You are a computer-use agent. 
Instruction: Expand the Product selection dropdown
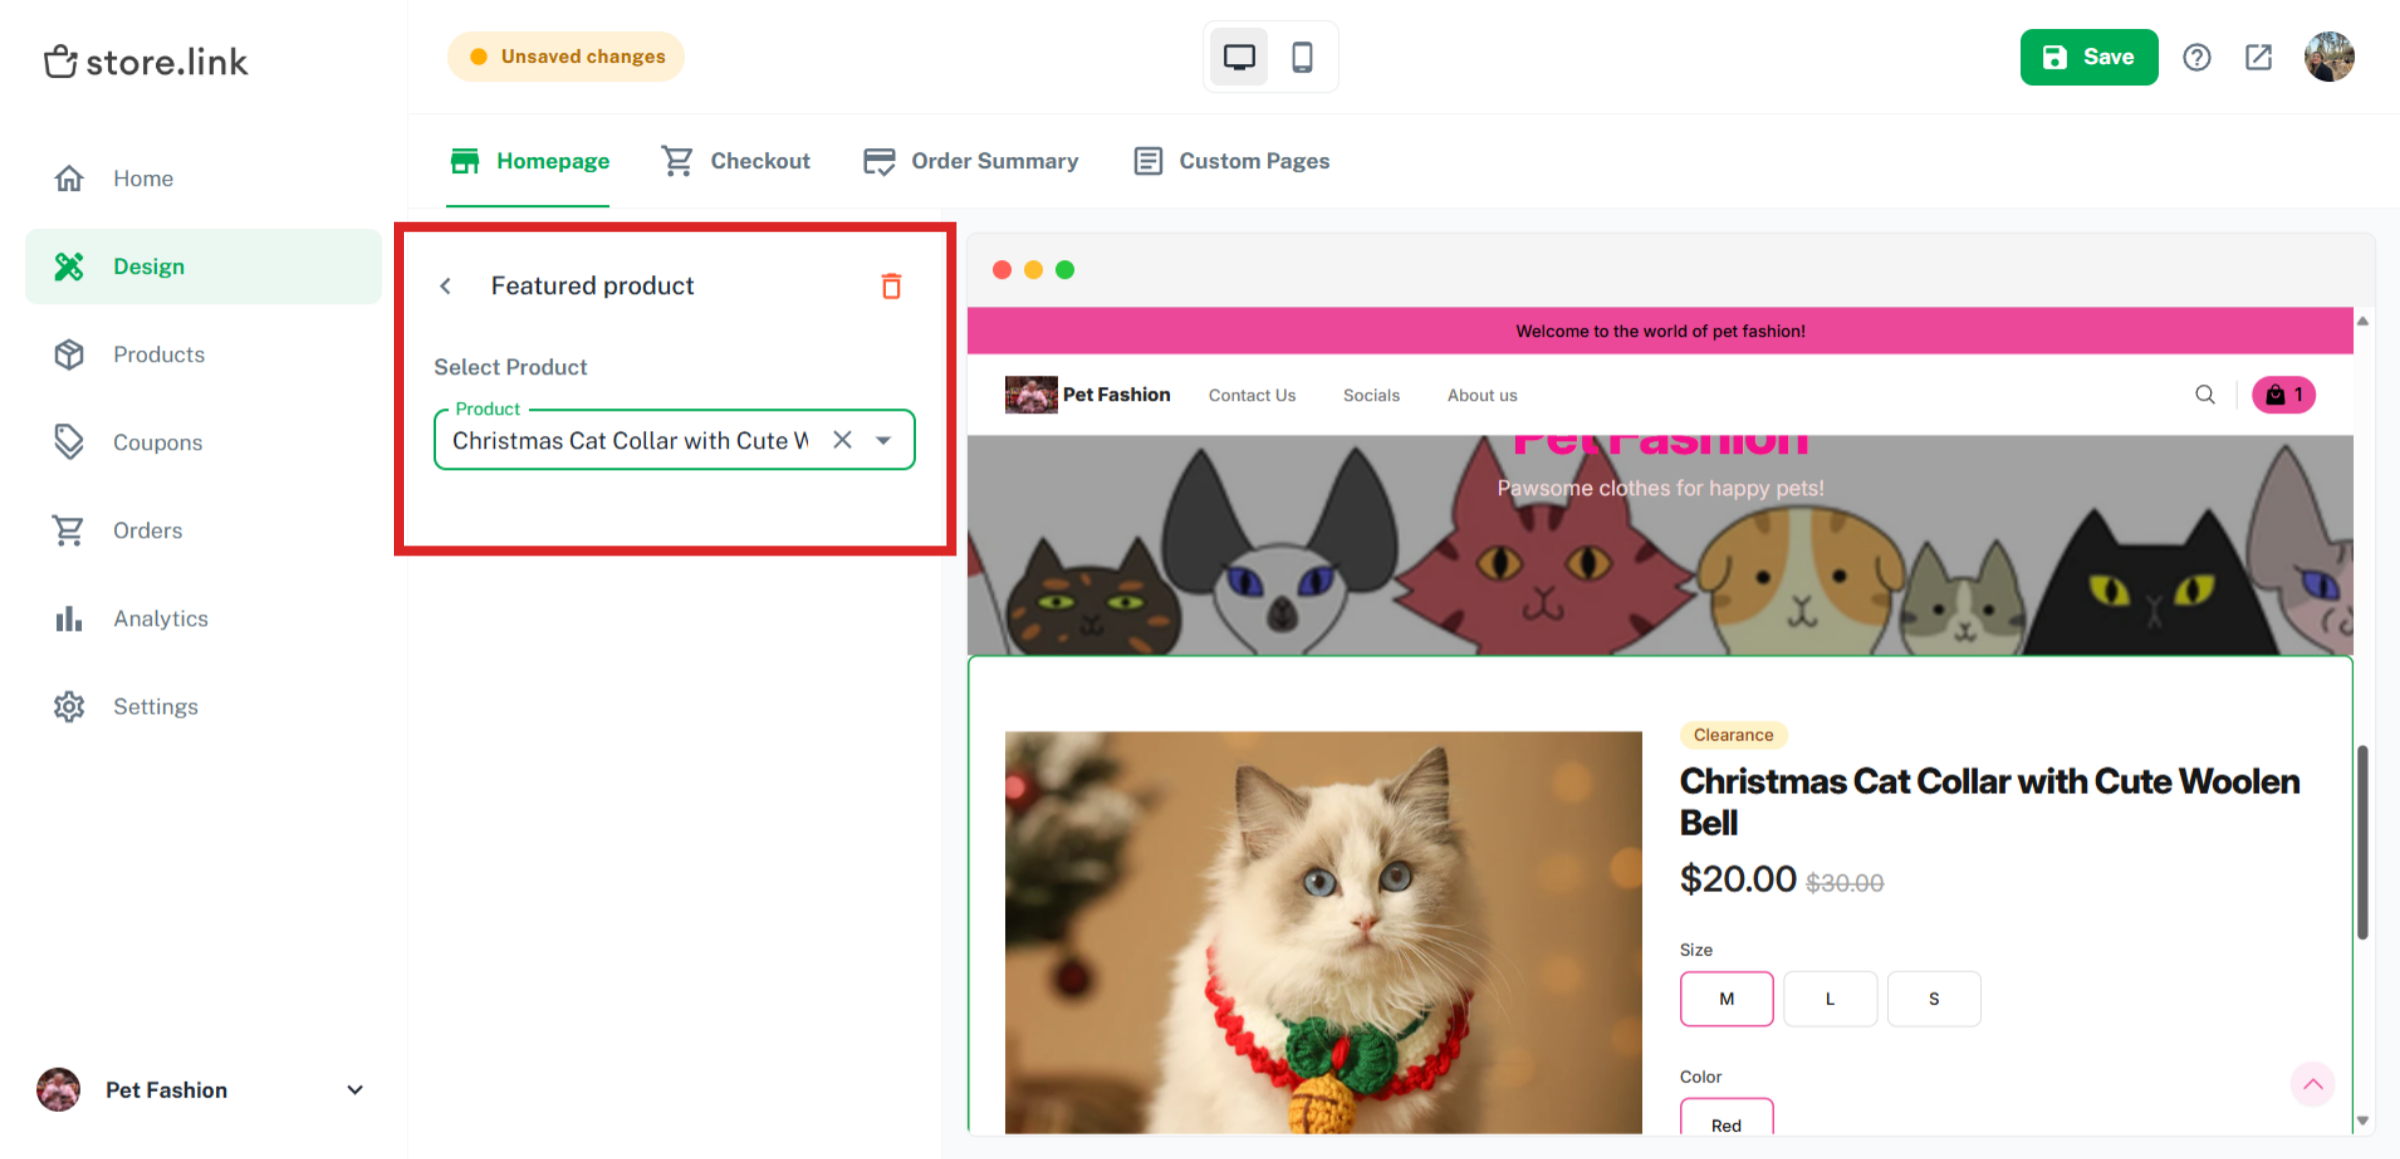point(883,440)
